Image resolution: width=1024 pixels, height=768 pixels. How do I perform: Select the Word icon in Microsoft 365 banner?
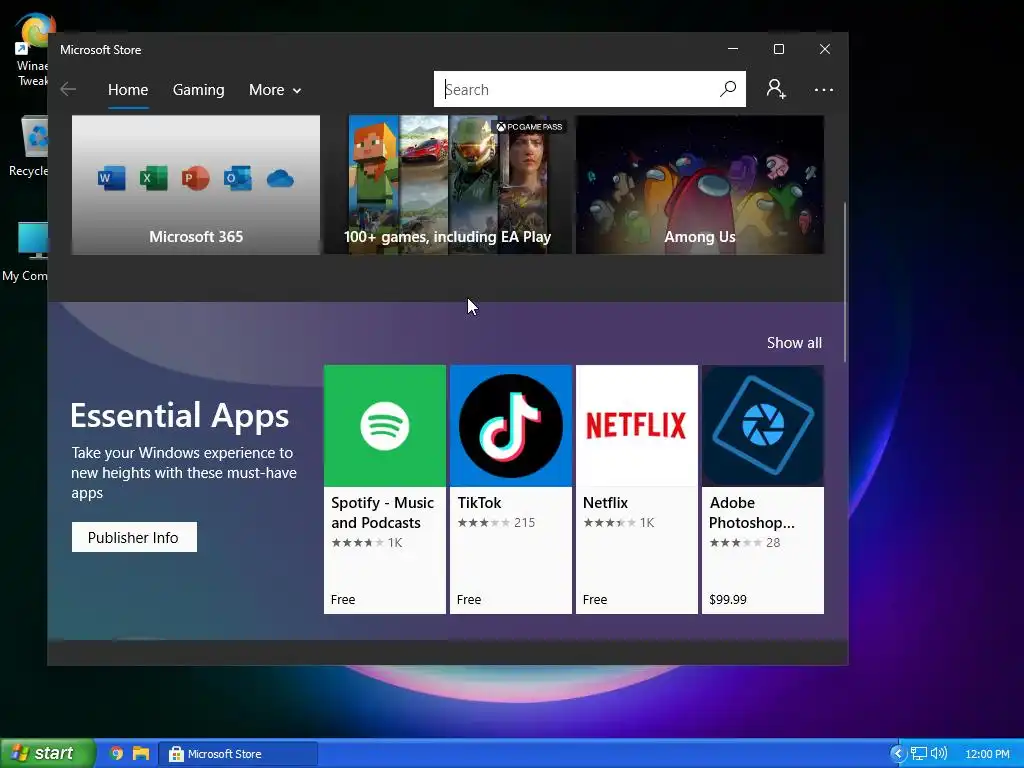coord(112,178)
